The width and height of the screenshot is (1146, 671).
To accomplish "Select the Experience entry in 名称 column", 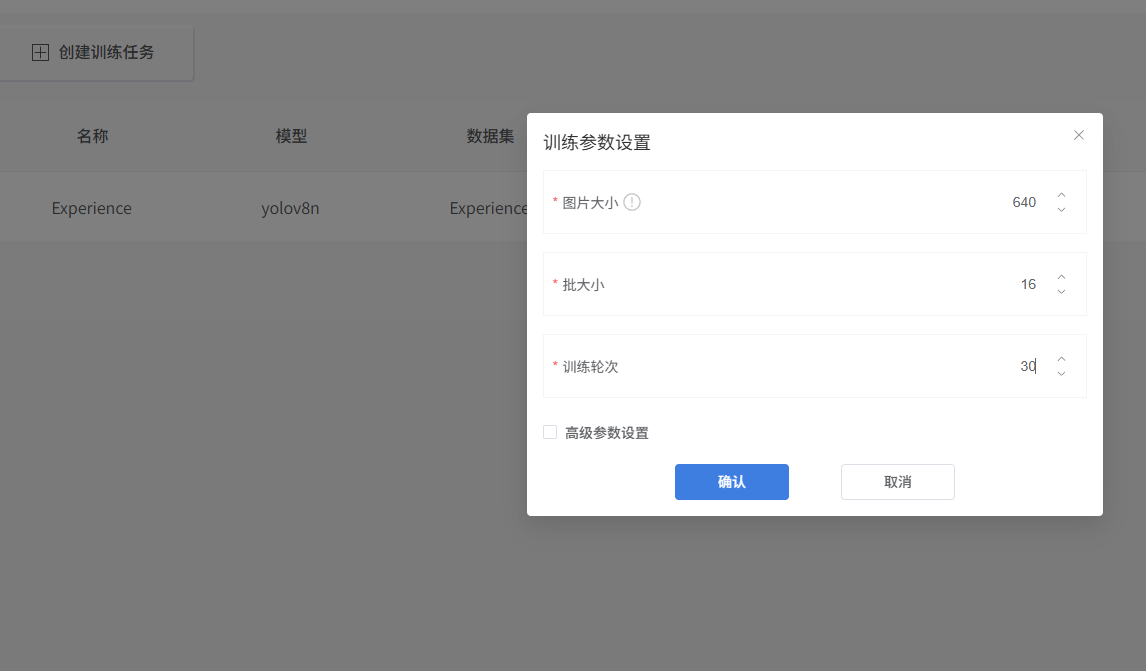I will (x=92, y=208).
